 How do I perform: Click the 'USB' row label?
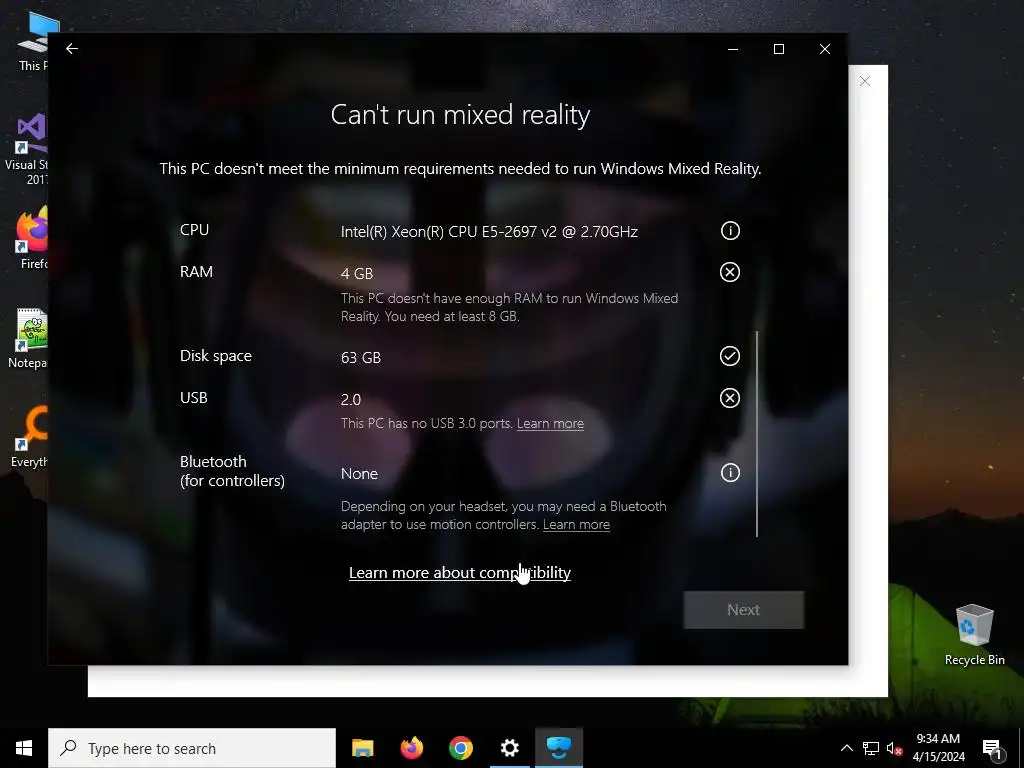(193, 398)
